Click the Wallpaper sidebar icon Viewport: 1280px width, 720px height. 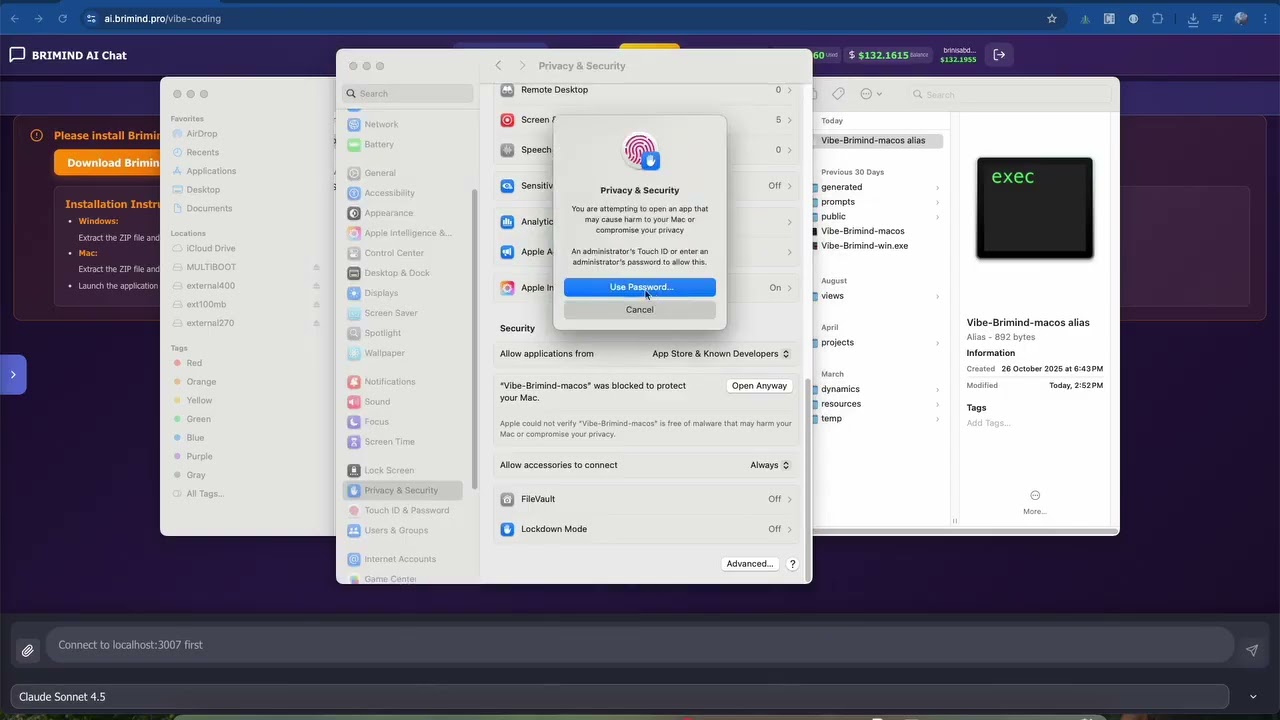[x=354, y=353]
